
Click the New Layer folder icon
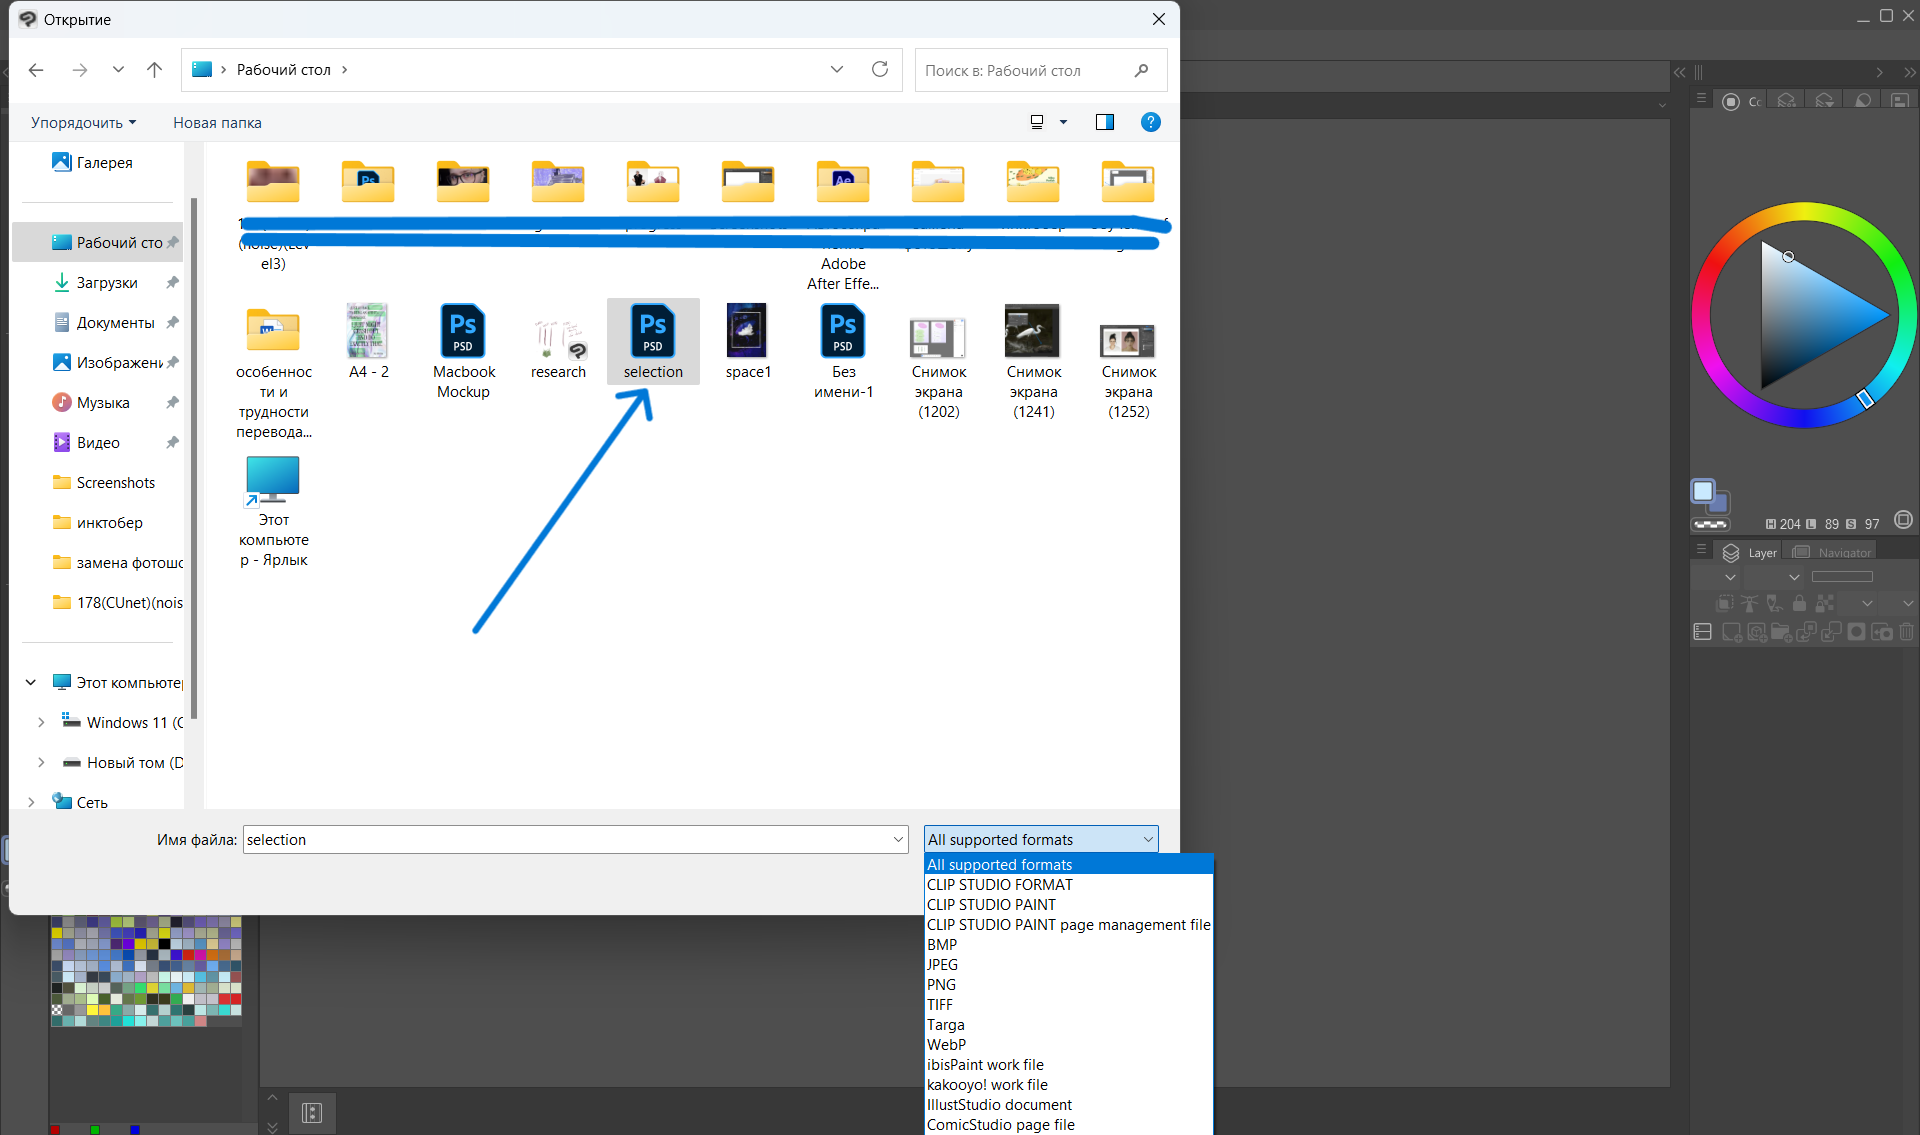pos(1781,632)
